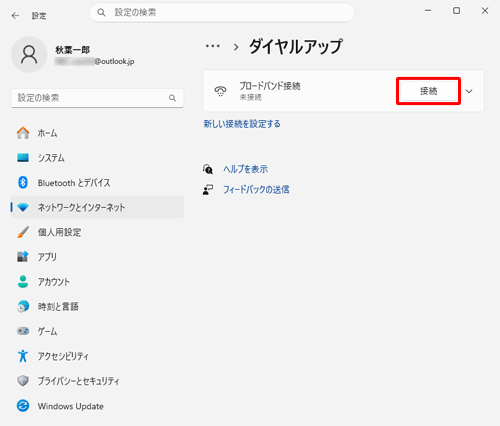The width and height of the screenshot is (500, 426).
Task: Click the Bluetooth icon in the sidebar
Action: pyautogui.click(x=23, y=182)
